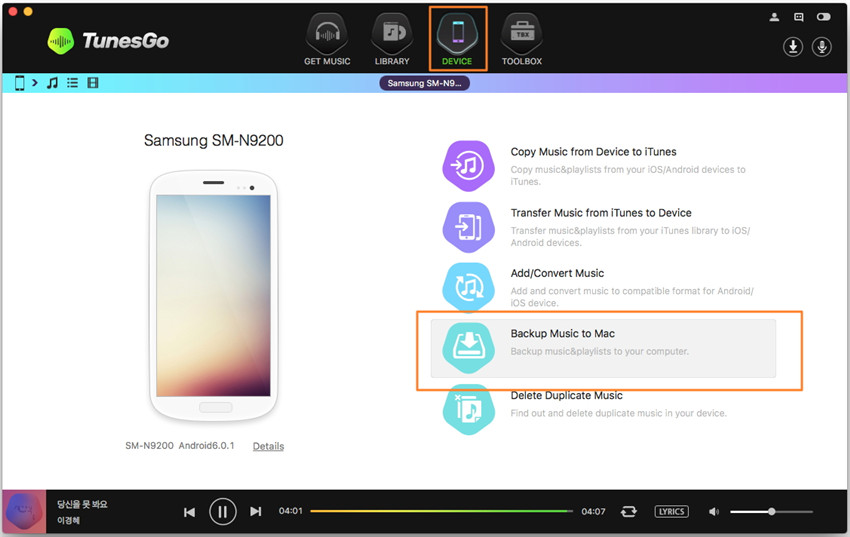Select 'Transfer Music from iTunes to Device' title
The height and width of the screenshot is (537, 850).
tap(601, 213)
